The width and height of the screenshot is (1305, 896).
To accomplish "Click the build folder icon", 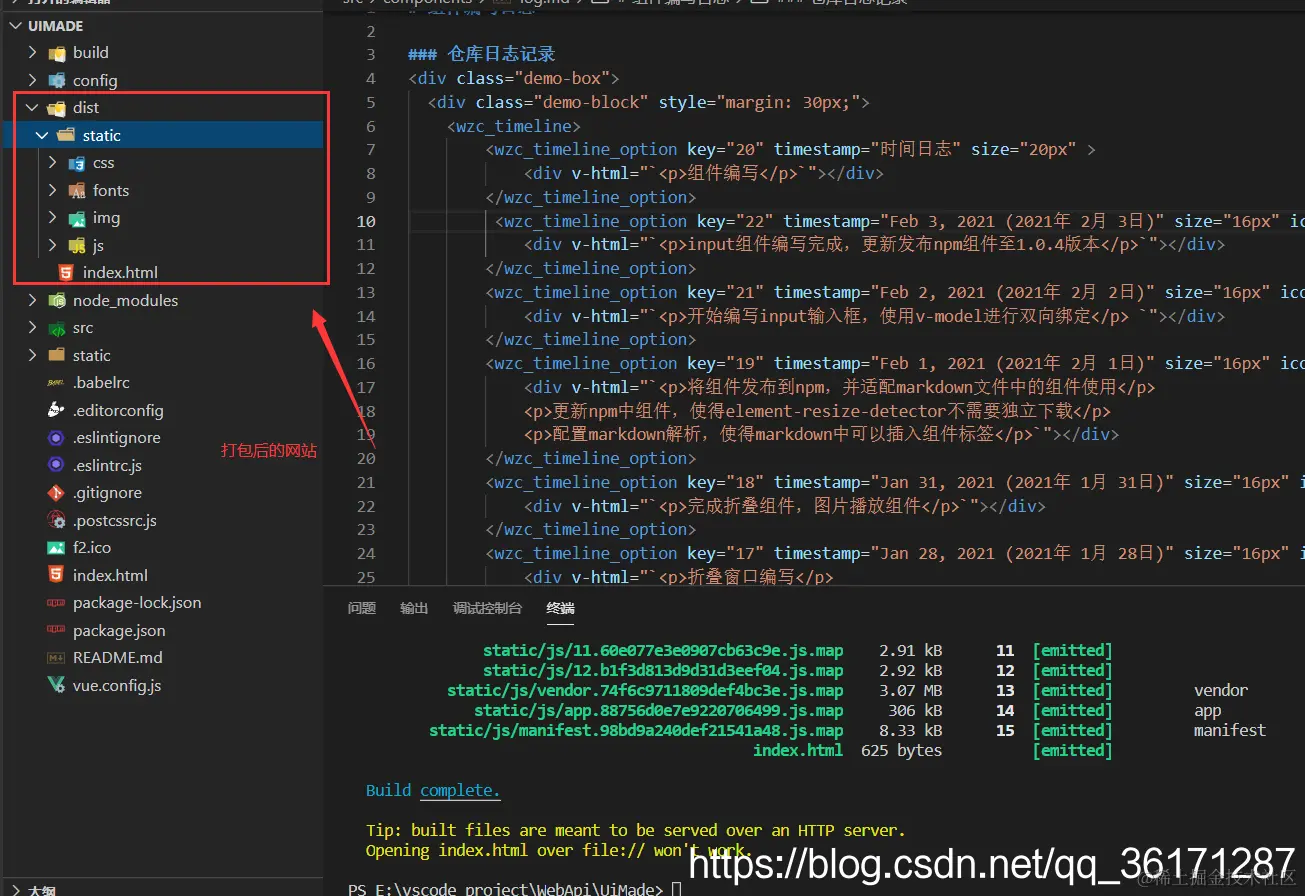I will (57, 53).
